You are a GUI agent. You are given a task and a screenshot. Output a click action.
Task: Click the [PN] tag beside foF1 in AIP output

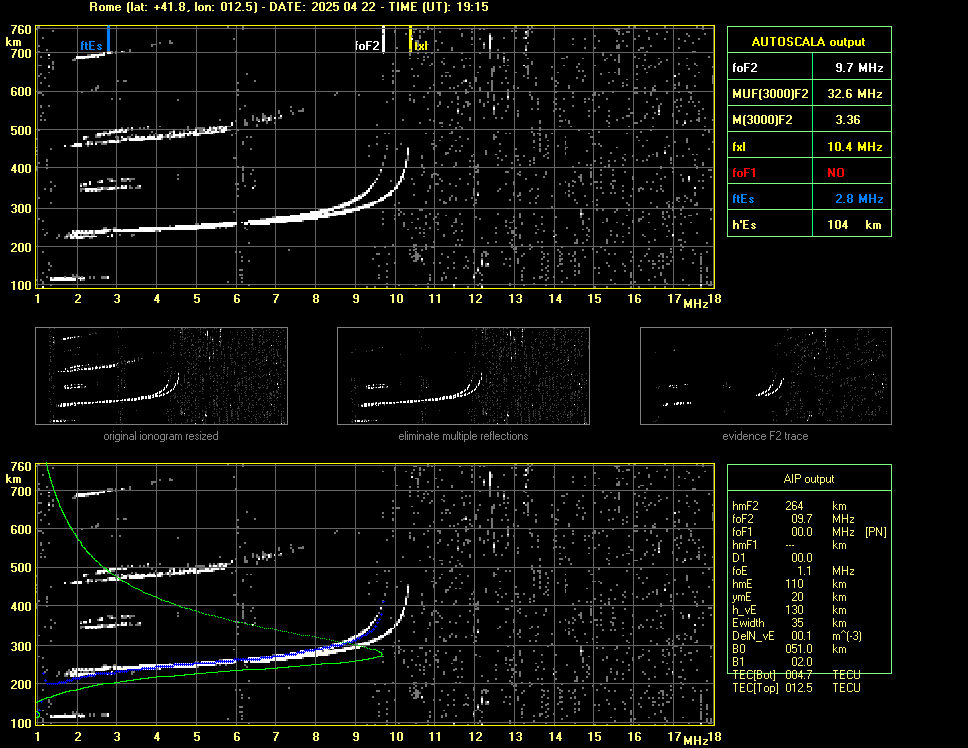coord(875,532)
